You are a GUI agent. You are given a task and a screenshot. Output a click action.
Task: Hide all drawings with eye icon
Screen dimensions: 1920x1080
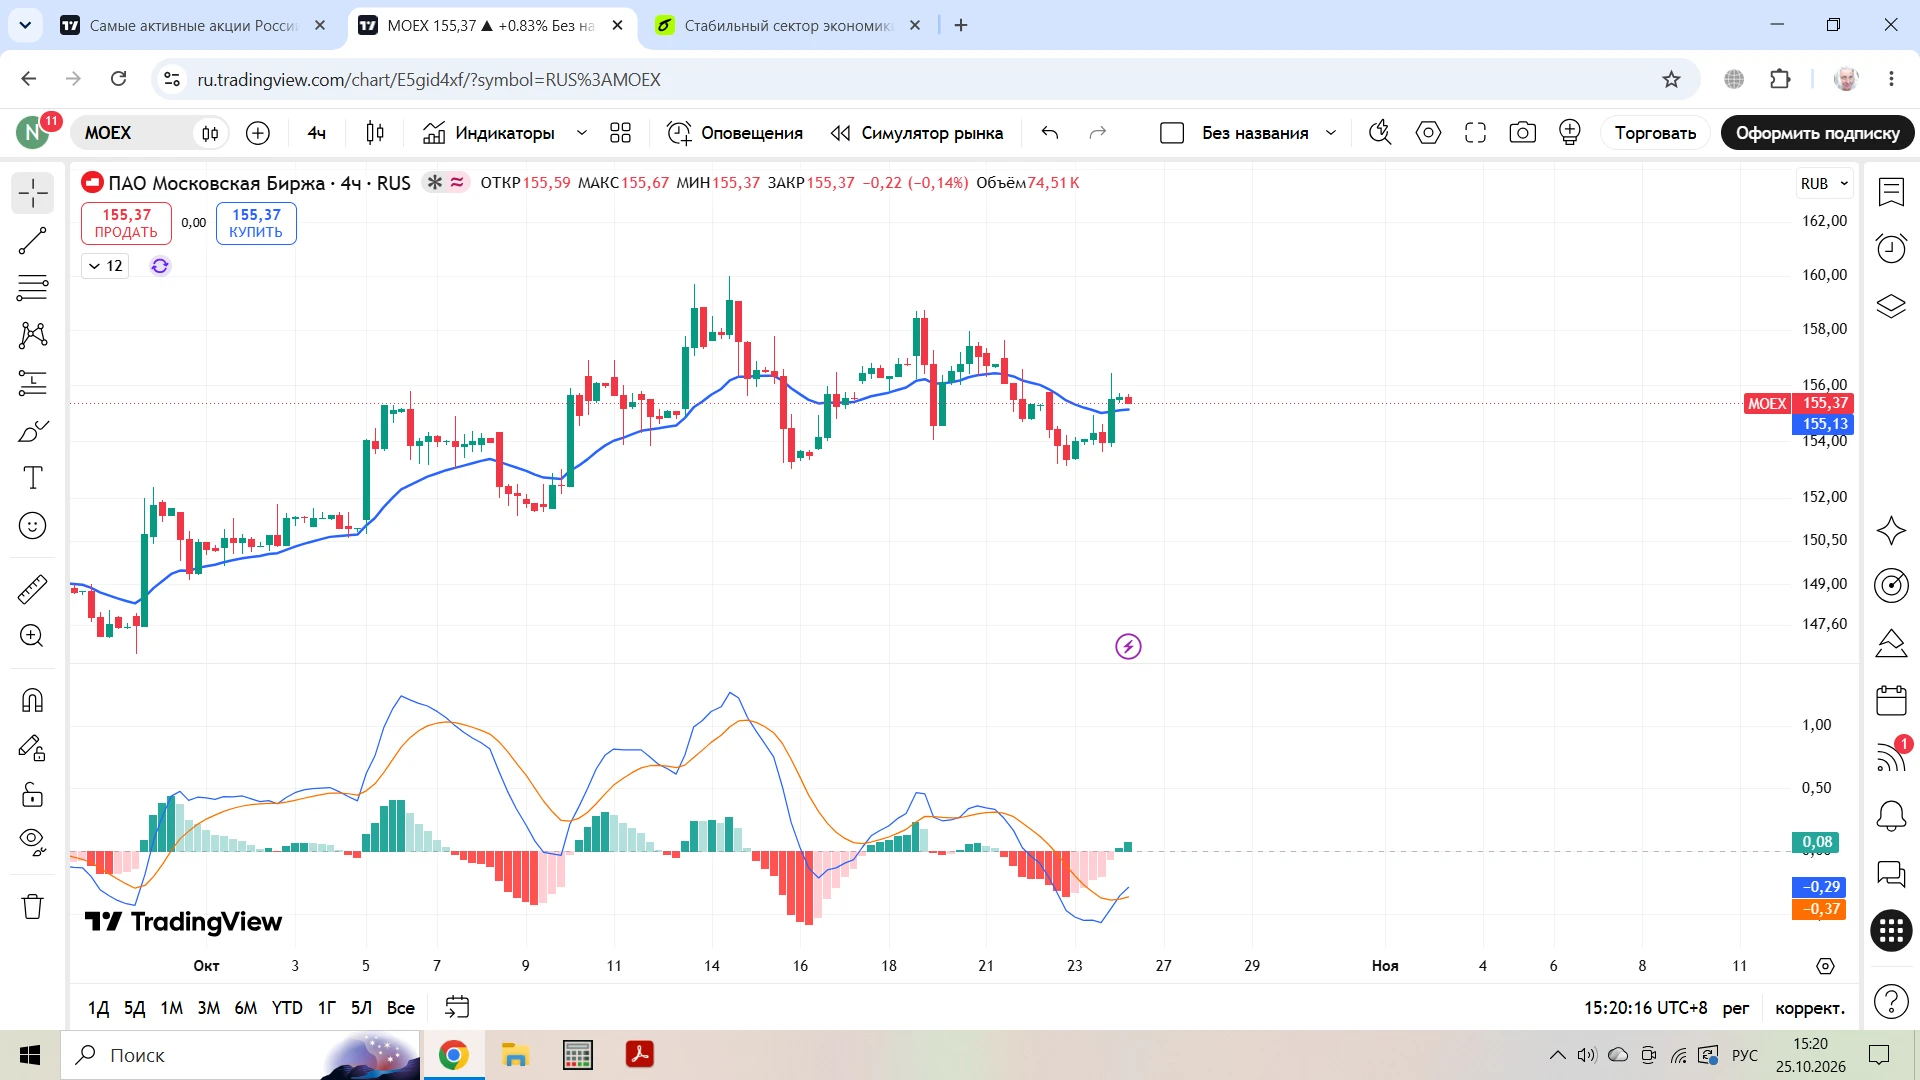pyautogui.click(x=33, y=843)
